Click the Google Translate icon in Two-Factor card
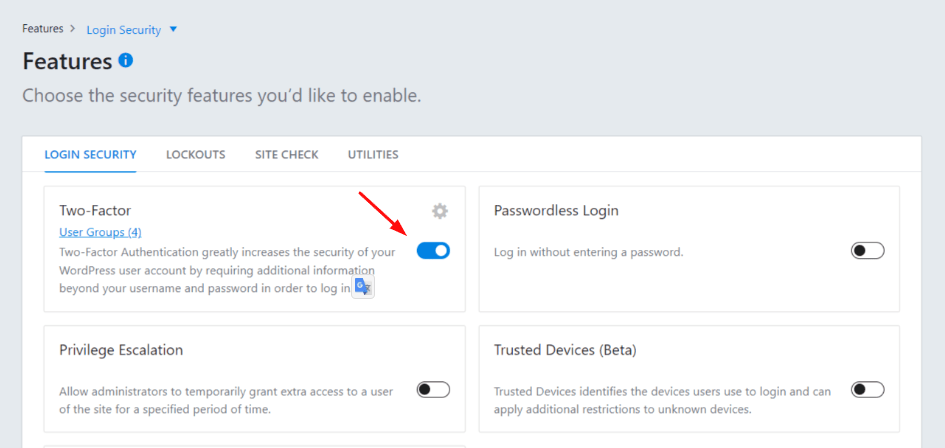The height and width of the screenshot is (448, 945). tap(363, 287)
